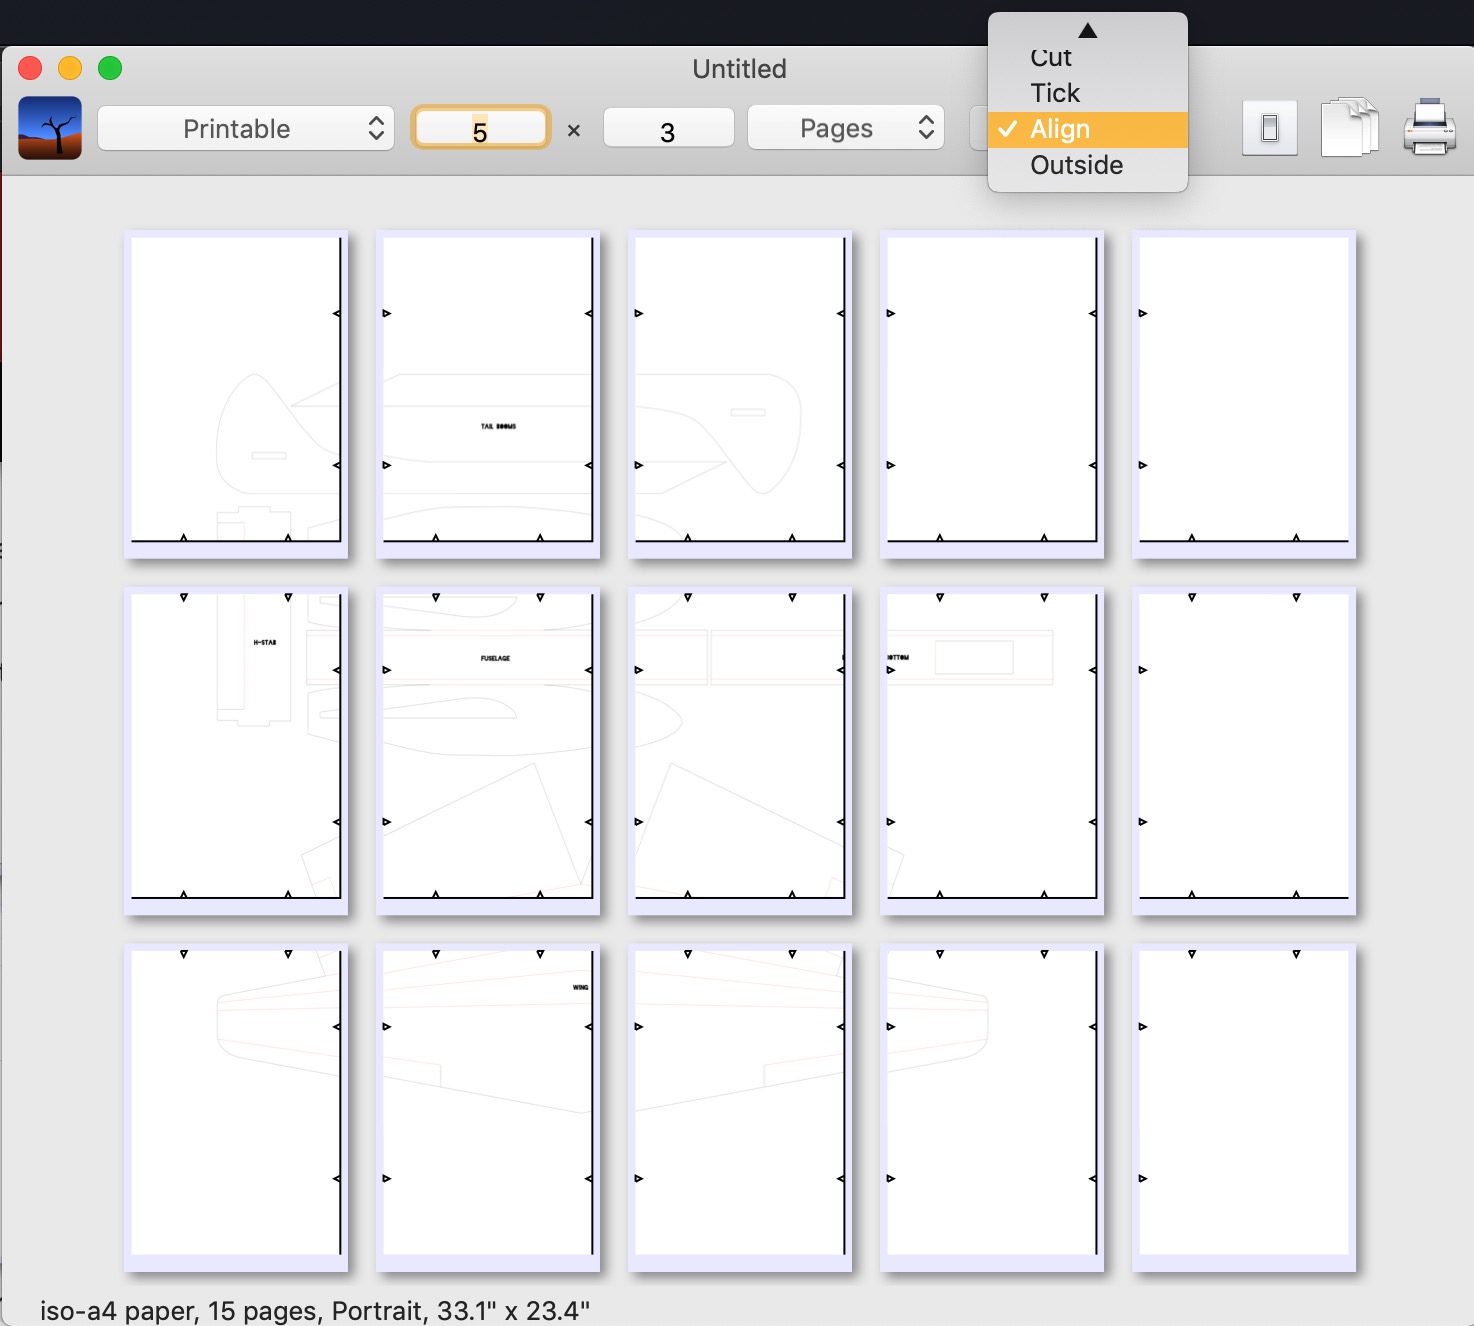The height and width of the screenshot is (1326, 1474).
Task: Click the highlighted columns field showing 5
Action: coord(481,127)
